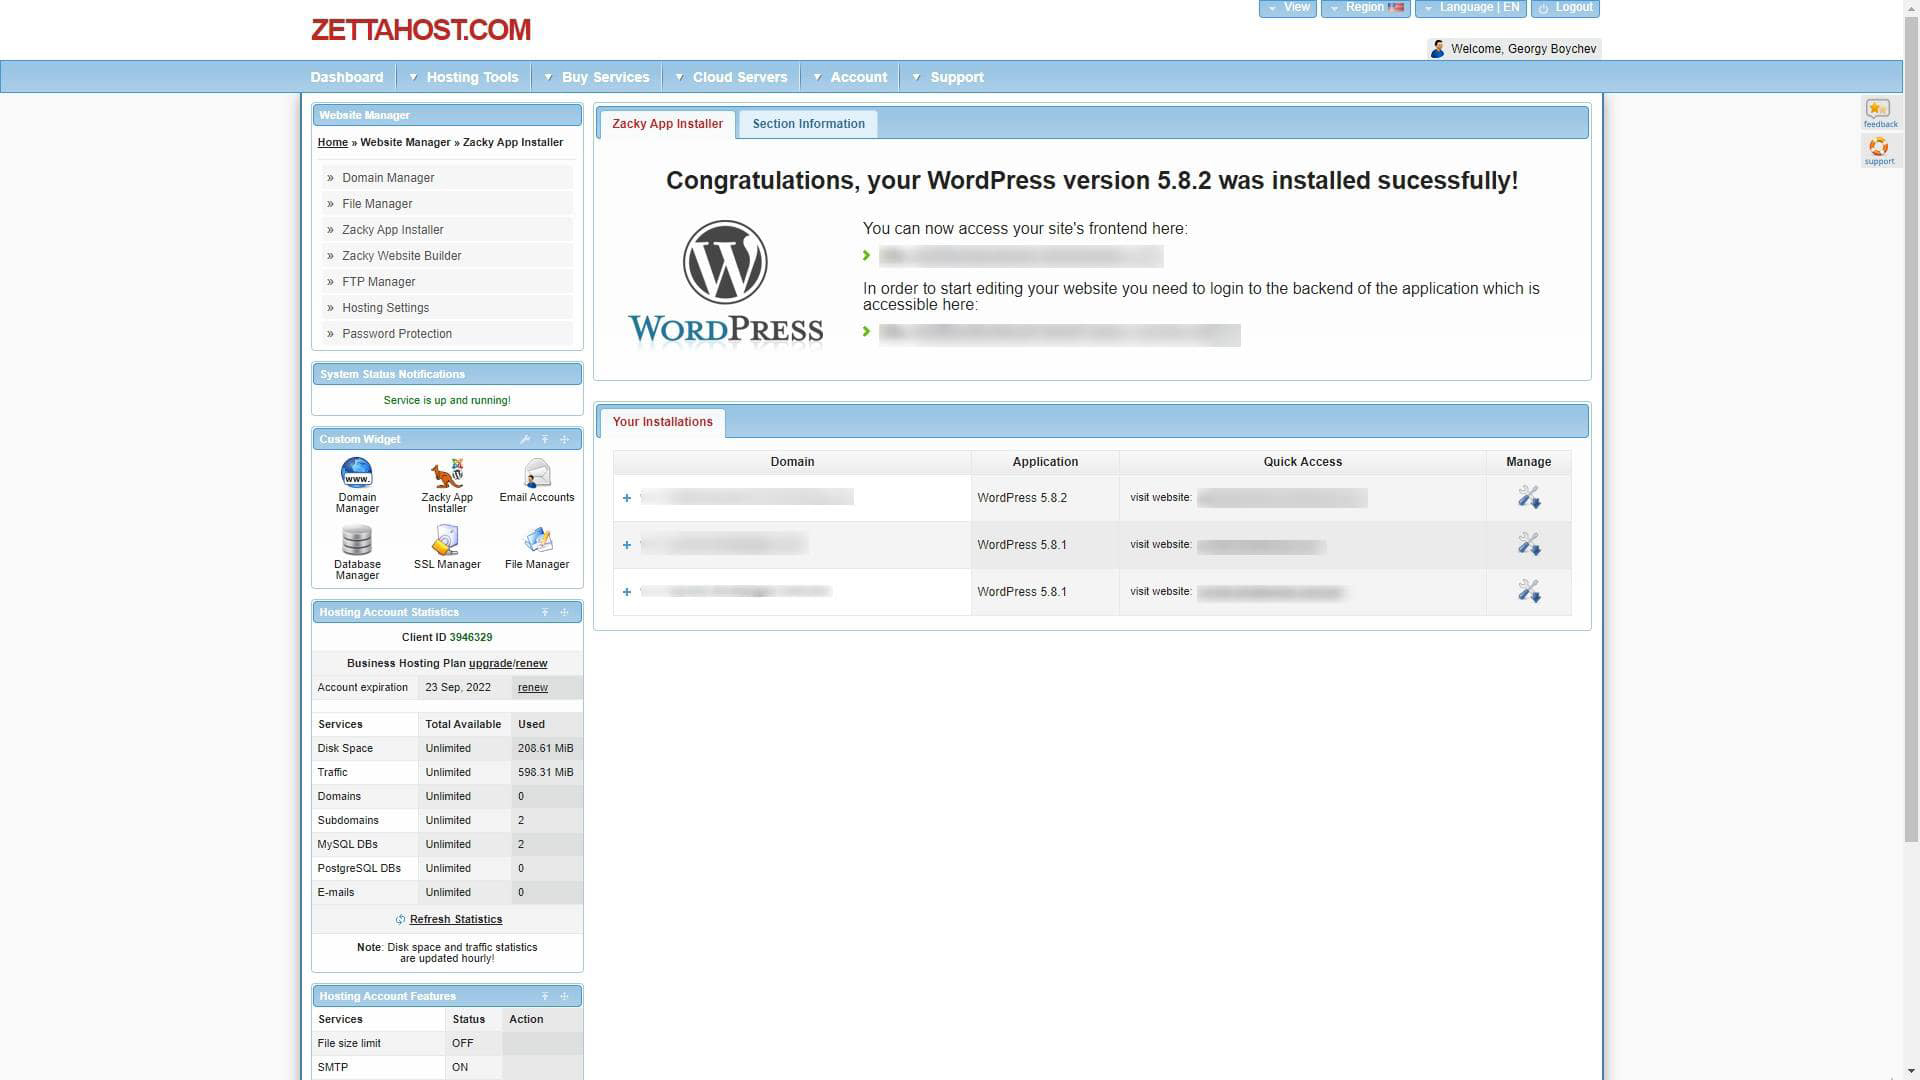The width and height of the screenshot is (1920, 1080).
Task: Open the View dropdown at top
Action: click(x=1288, y=8)
